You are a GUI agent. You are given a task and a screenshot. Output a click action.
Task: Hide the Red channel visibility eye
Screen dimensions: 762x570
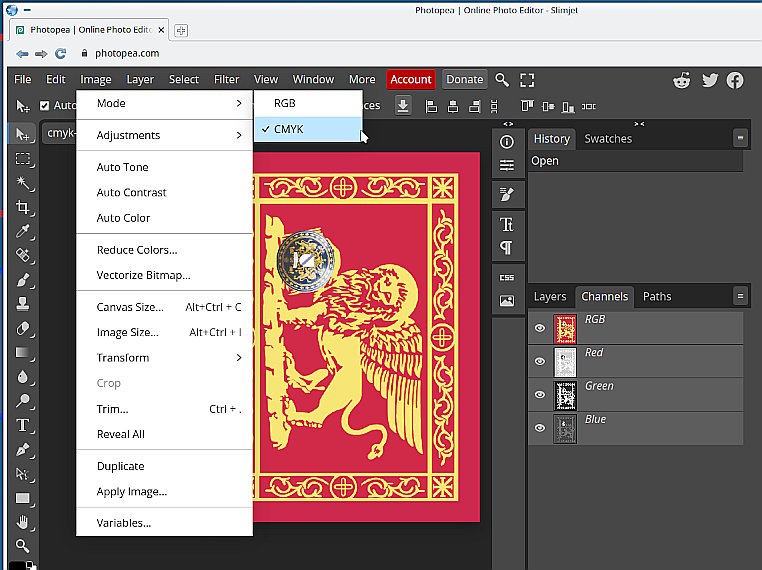click(540, 361)
